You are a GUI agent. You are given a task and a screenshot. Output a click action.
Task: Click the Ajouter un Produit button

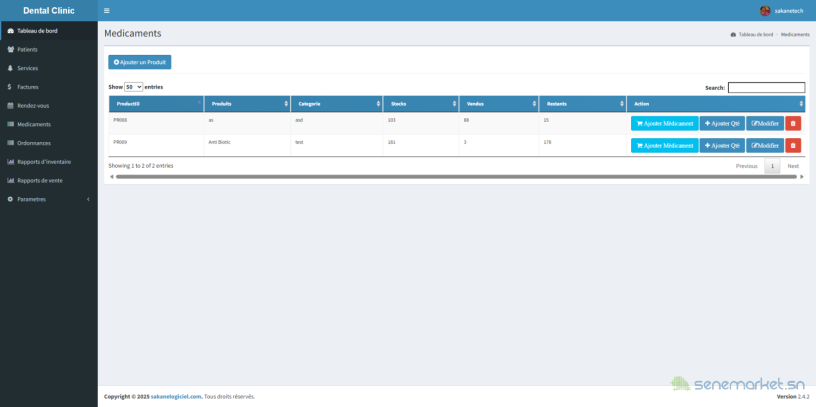139,62
